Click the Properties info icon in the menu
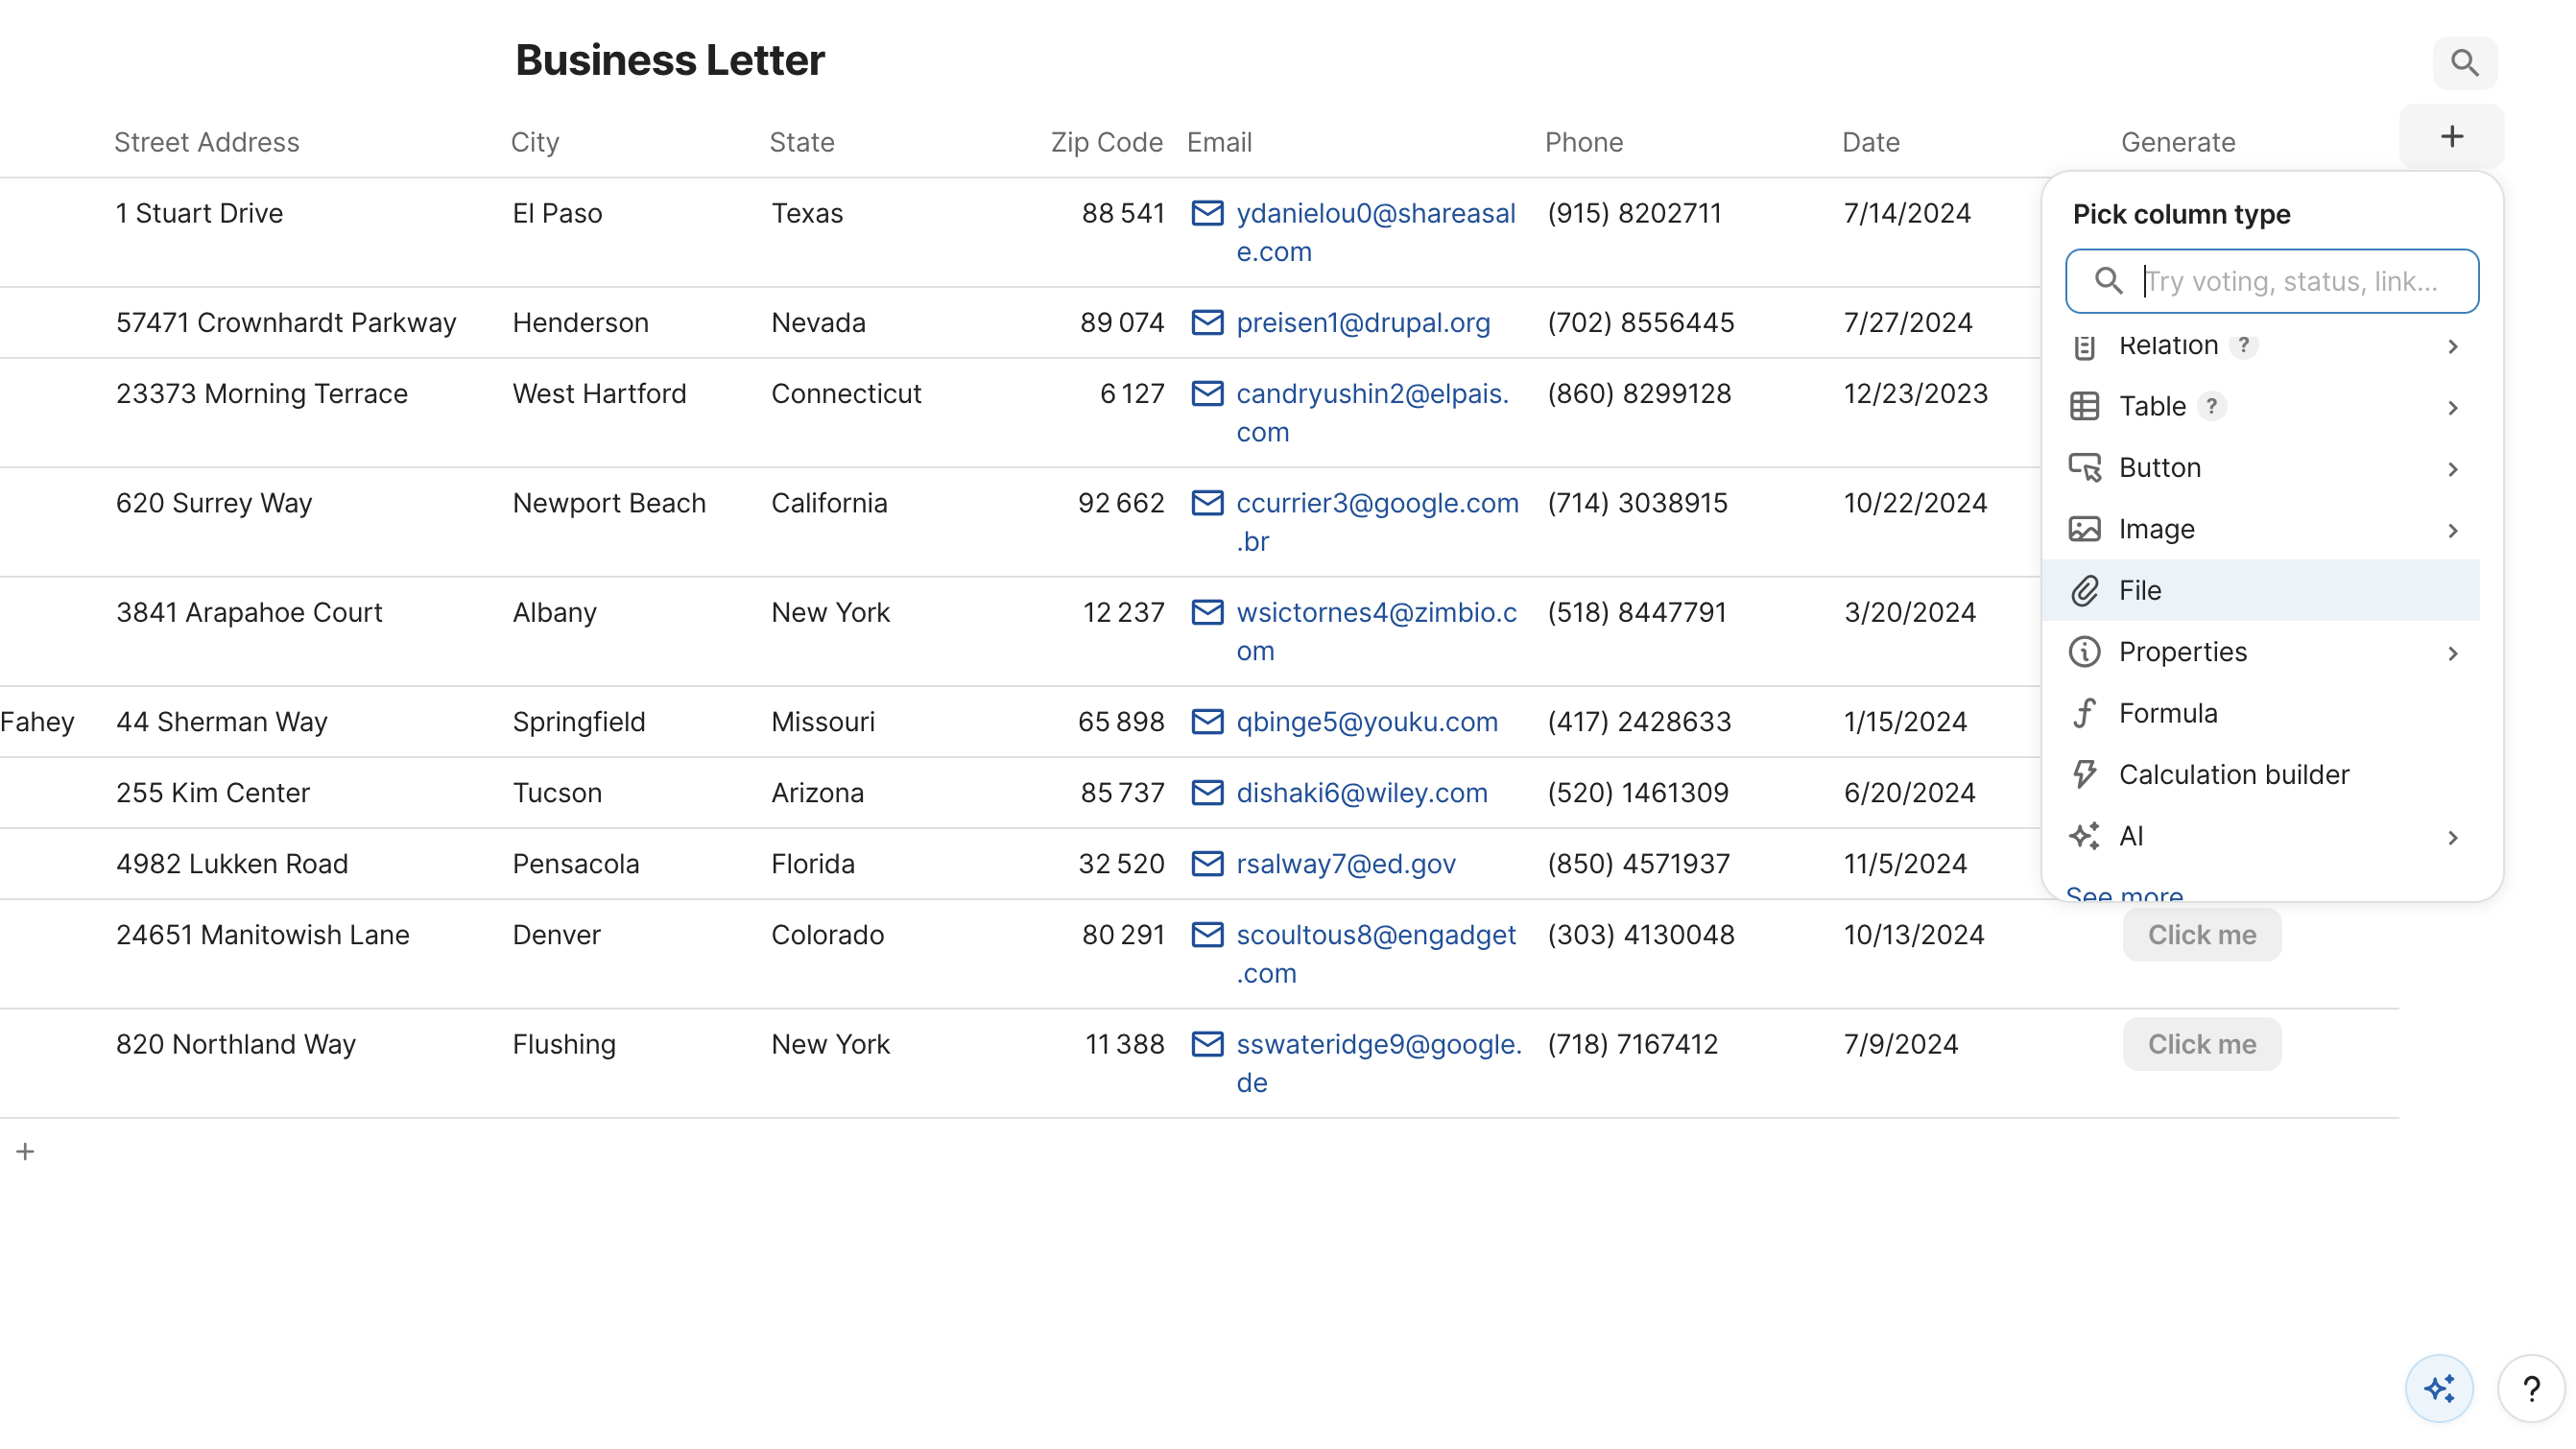Screen dimensions: 2576x1449 (2085, 651)
